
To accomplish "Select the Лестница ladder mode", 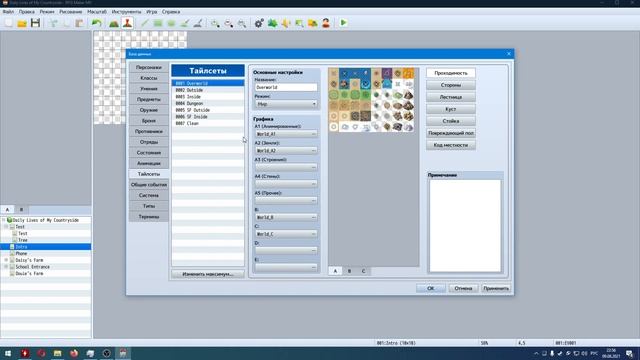I will (451, 97).
